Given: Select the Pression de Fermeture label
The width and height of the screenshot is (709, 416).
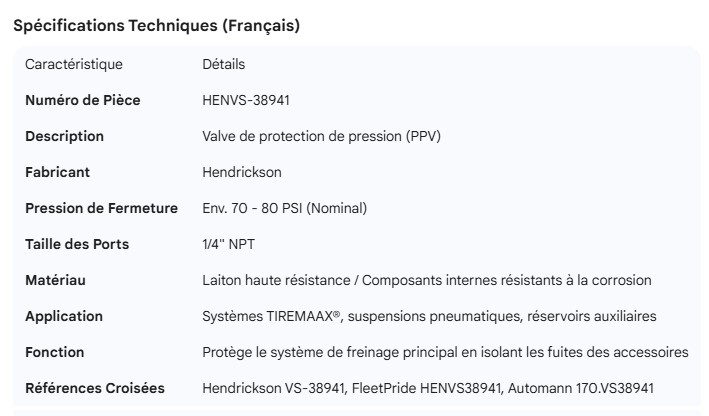Looking at the screenshot, I should pyautogui.click(x=101, y=208).
